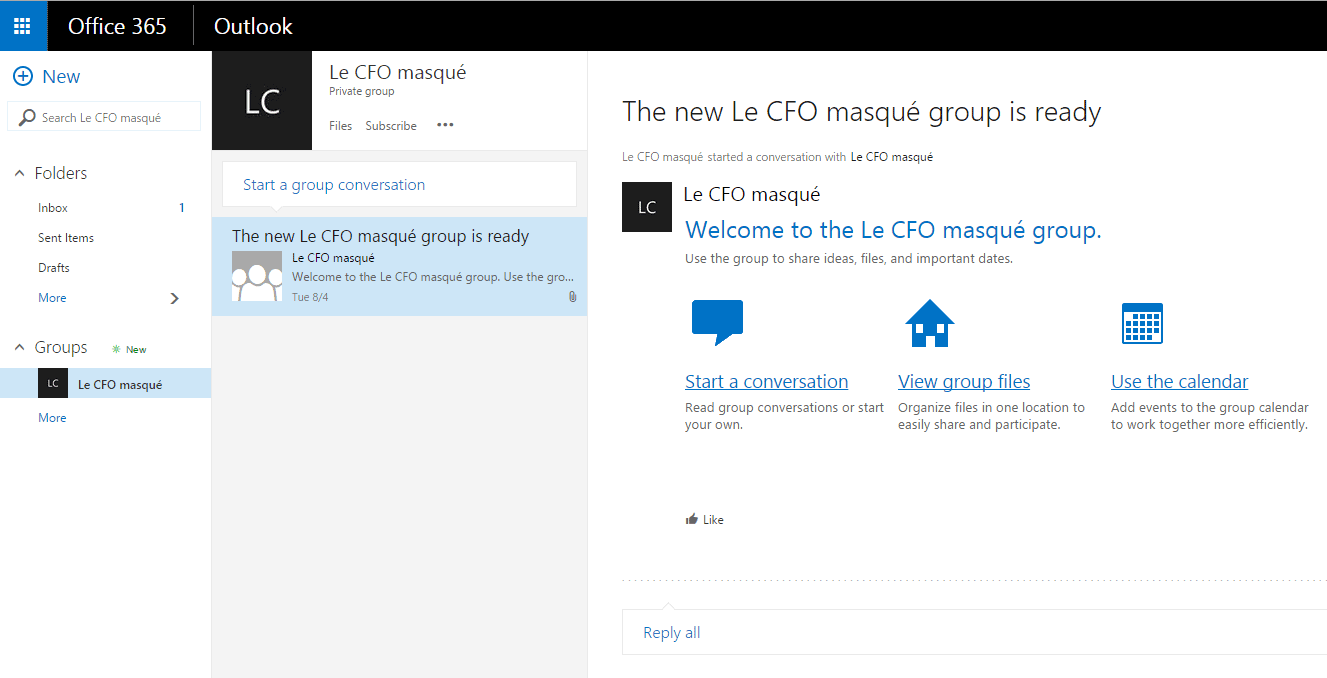Open the three-dot more actions menu
The image size is (1327, 678).
pyautogui.click(x=445, y=126)
